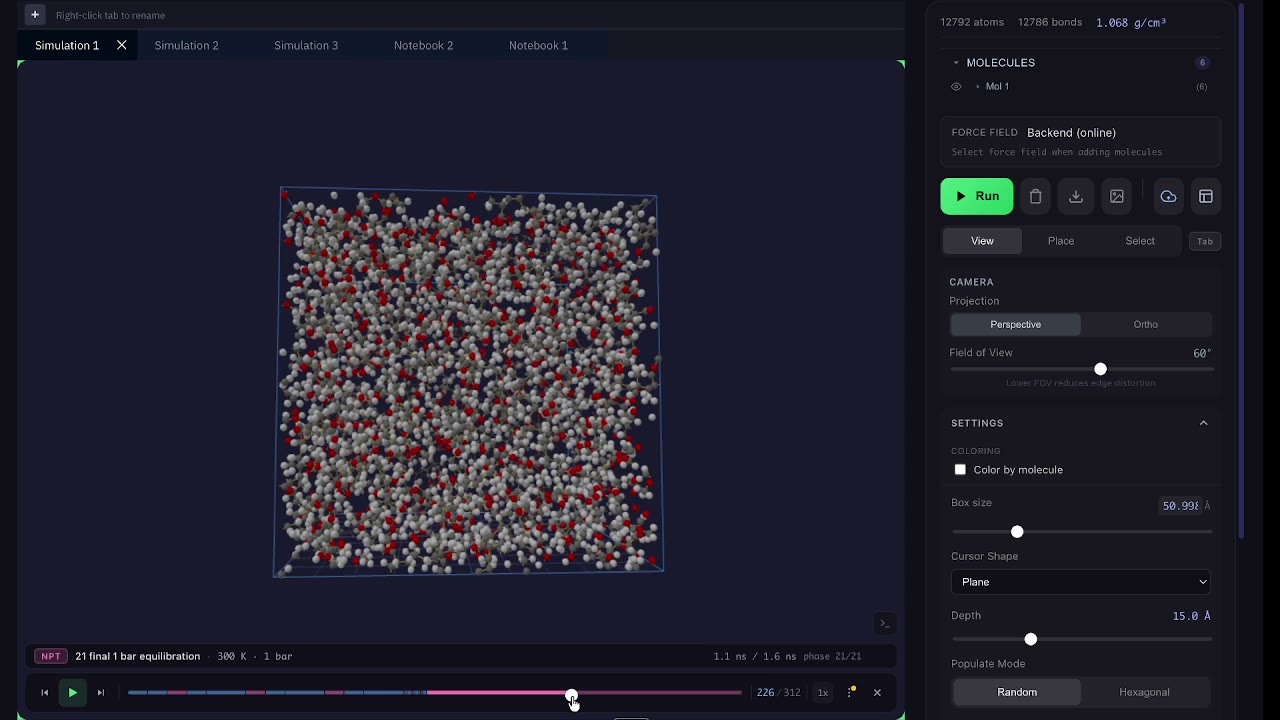This screenshot has width=1280, height=720.
Task: Click the download icon in toolbar
Action: pos(1076,197)
